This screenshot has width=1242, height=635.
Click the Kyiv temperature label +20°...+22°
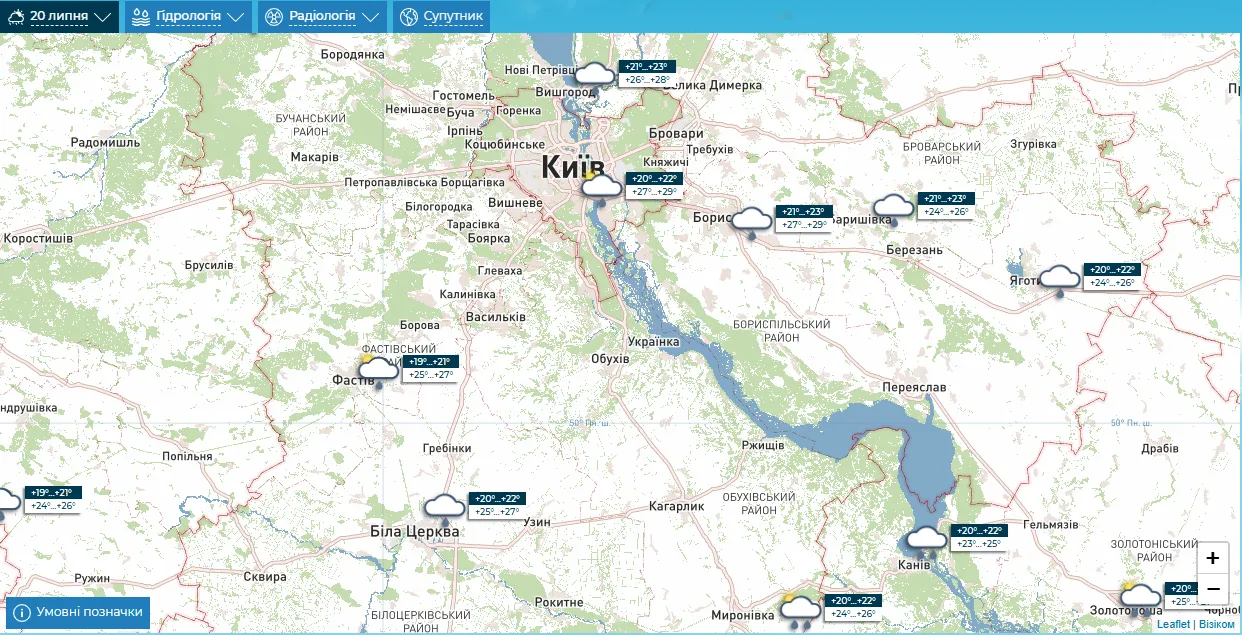point(655,178)
